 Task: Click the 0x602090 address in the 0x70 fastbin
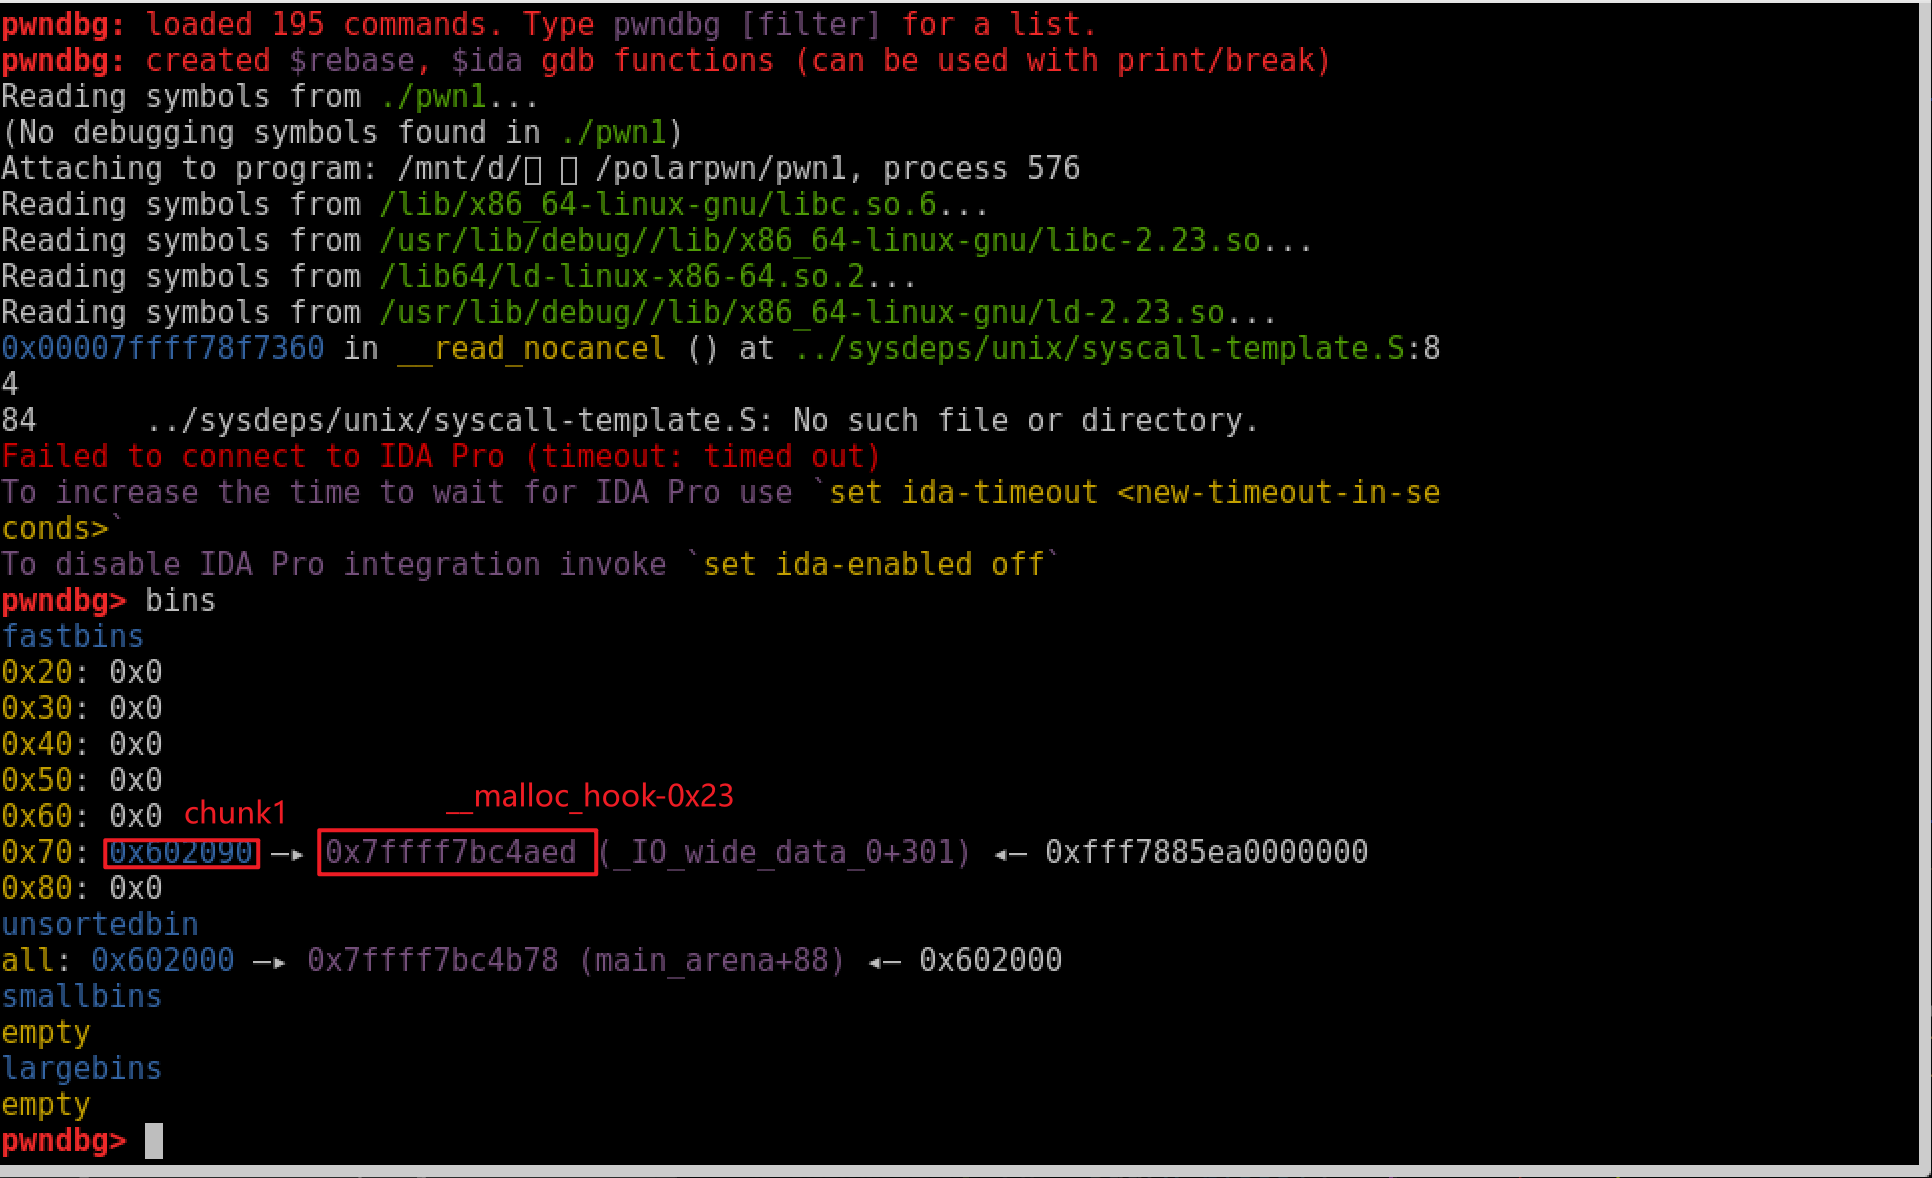pos(181,852)
